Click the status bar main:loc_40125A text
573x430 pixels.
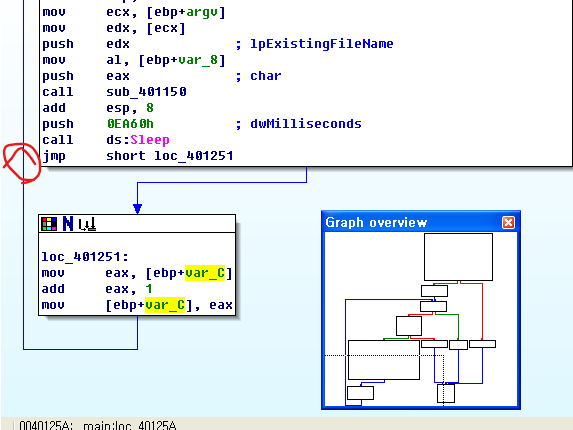(x=130, y=425)
